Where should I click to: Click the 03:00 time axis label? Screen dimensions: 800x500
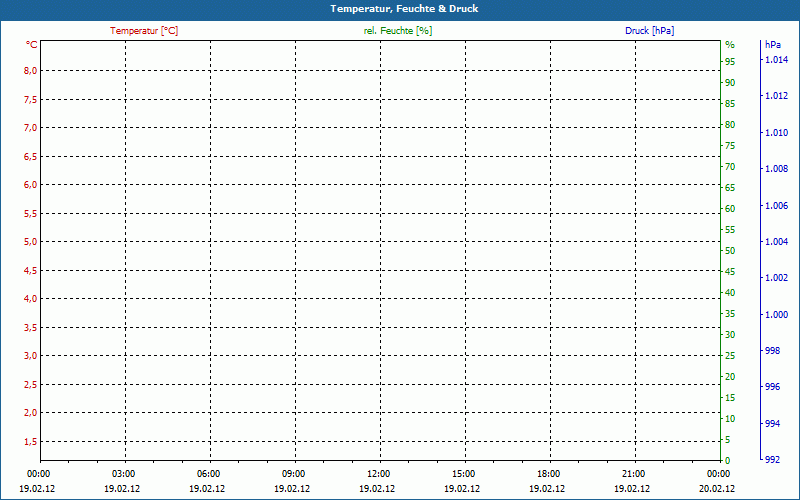123,474
